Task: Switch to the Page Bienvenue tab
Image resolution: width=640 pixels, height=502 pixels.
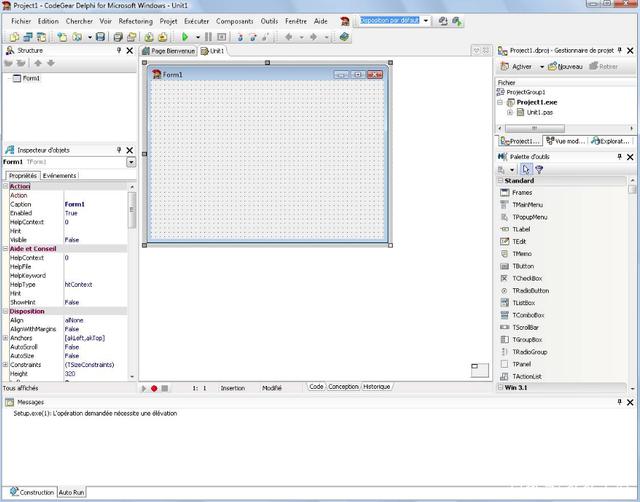Action: point(169,51)
